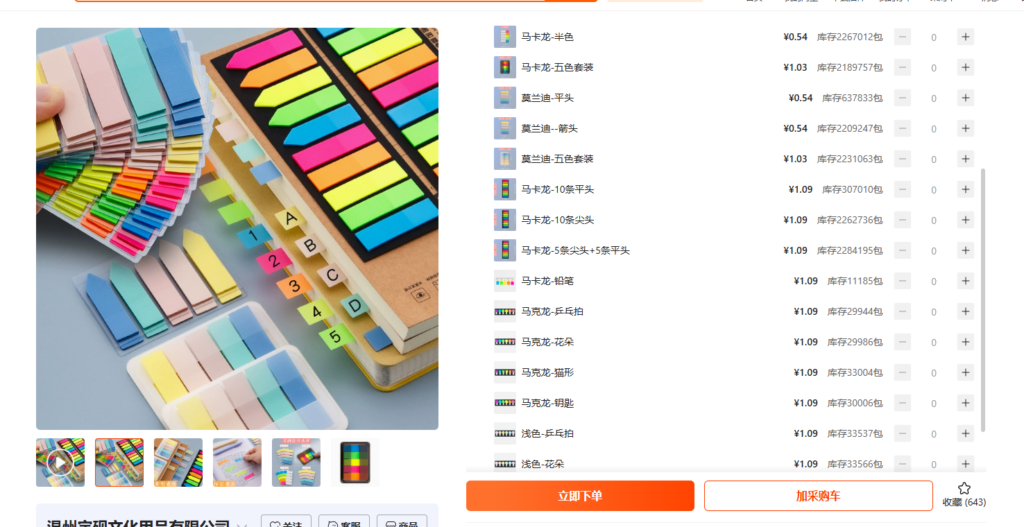Screen dimensions: 1024x527
Task: Click minus icon for 马卡龙-五色套装
Action: (x=903, y=67)
